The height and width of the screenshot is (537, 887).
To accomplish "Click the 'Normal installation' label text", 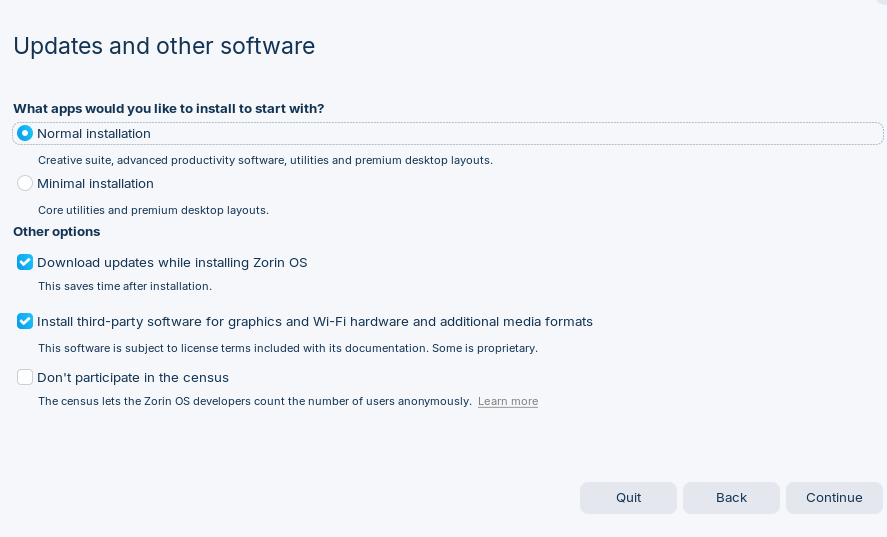I will click(x=94, y=134).
